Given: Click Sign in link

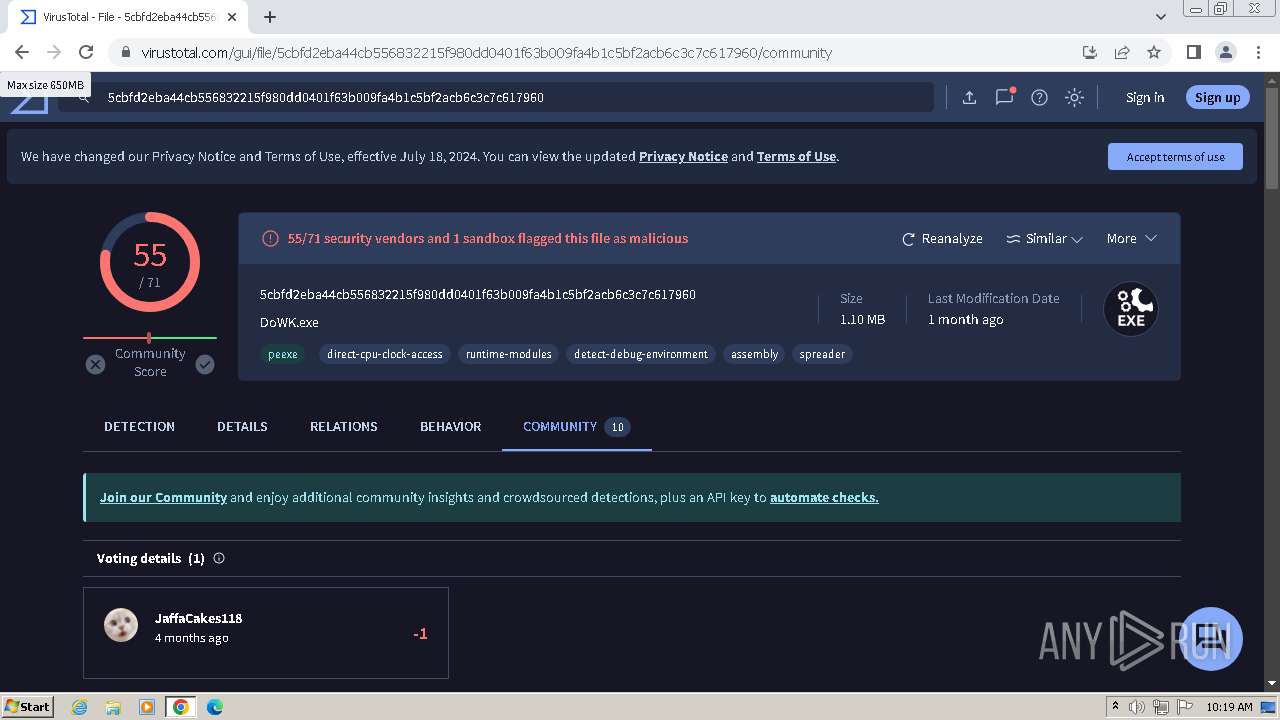Looking at the screenshot, I should [x=1145, y=97].
